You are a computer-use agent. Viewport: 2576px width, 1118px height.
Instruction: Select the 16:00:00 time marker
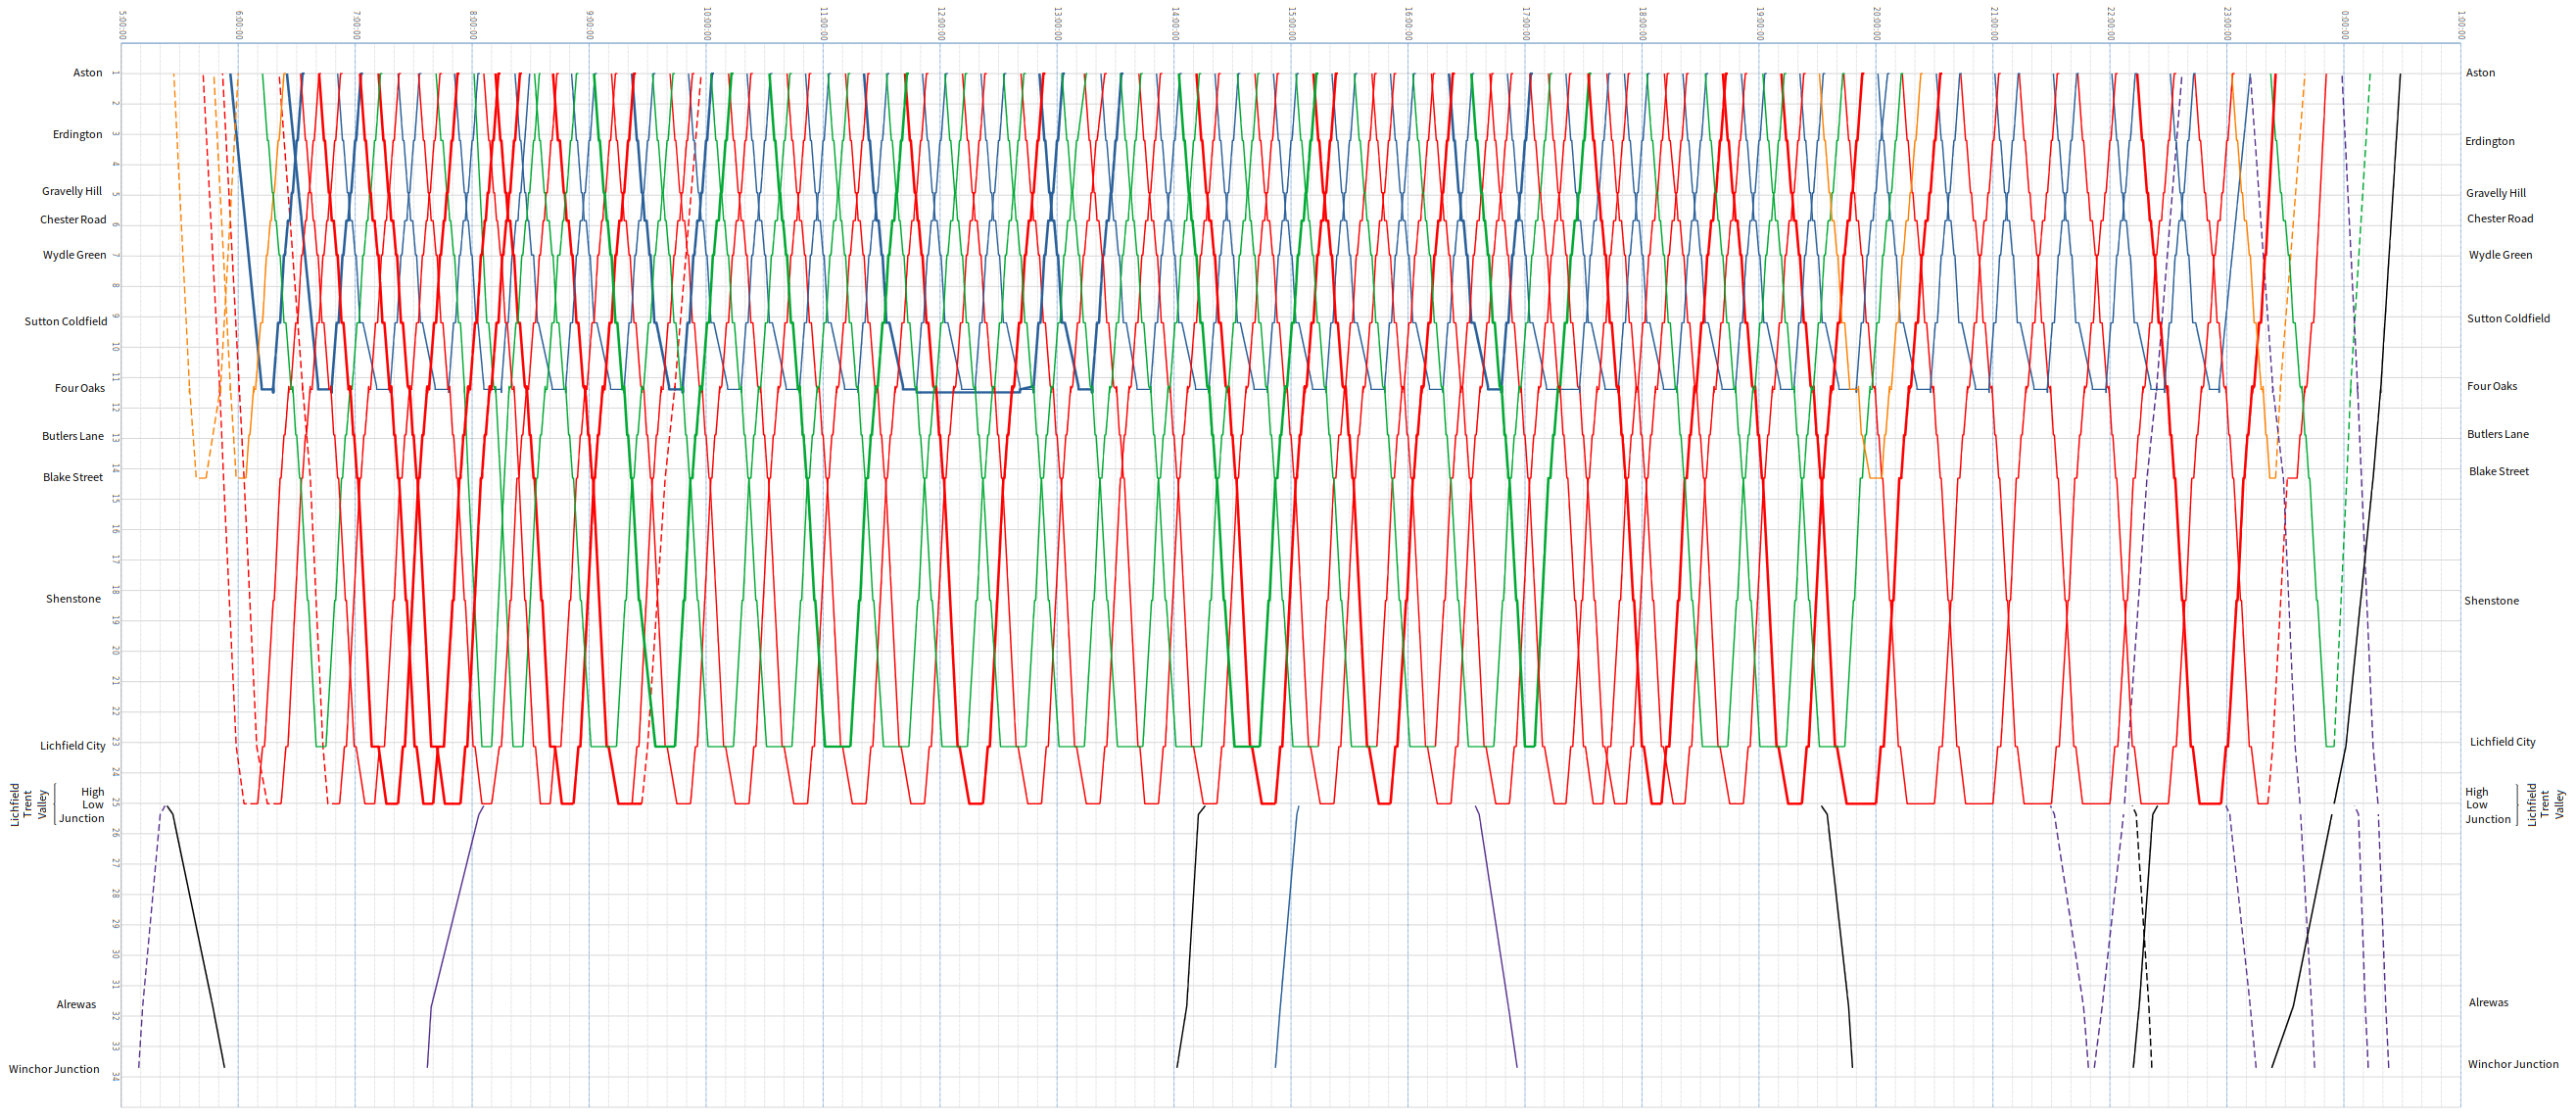(x=1409, y=24)
